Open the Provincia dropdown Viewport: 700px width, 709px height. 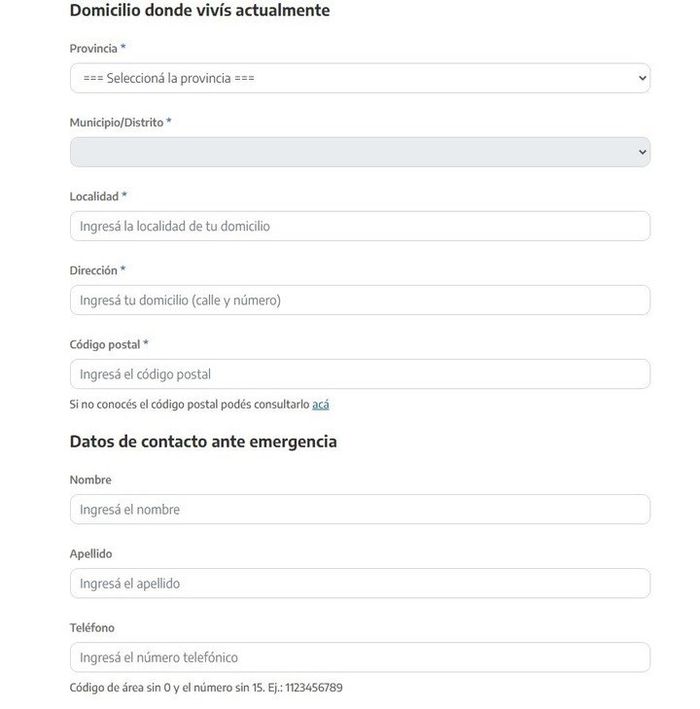(x=360, y=78)
